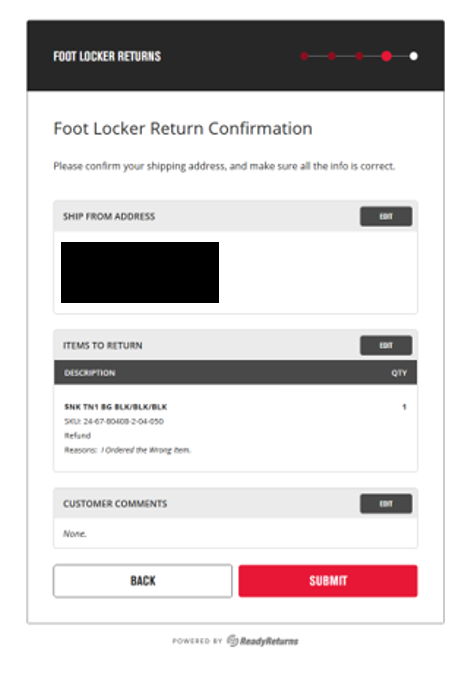Viewport: 471px width, 674px height.
Task: Click the SNK TN1 BG BLK/BLK/BLK item name
Action: click(116, 407)
